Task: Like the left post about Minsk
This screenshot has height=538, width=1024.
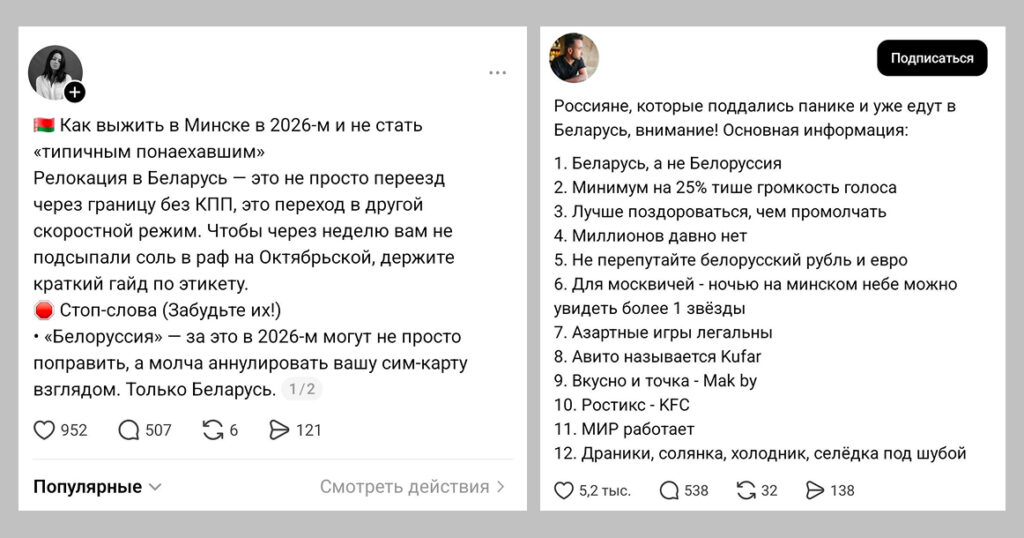Action: [x=44, y=430]
